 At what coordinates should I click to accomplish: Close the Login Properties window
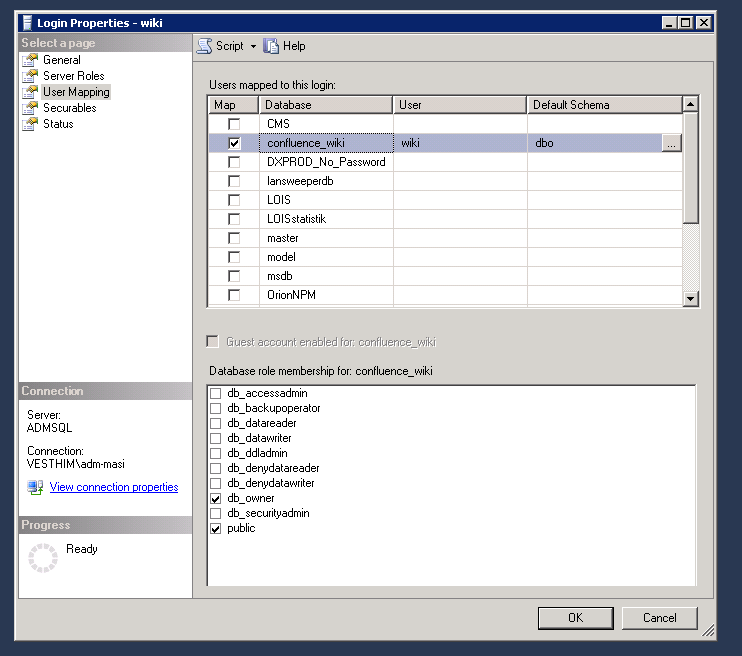click(x=704, y=23)
